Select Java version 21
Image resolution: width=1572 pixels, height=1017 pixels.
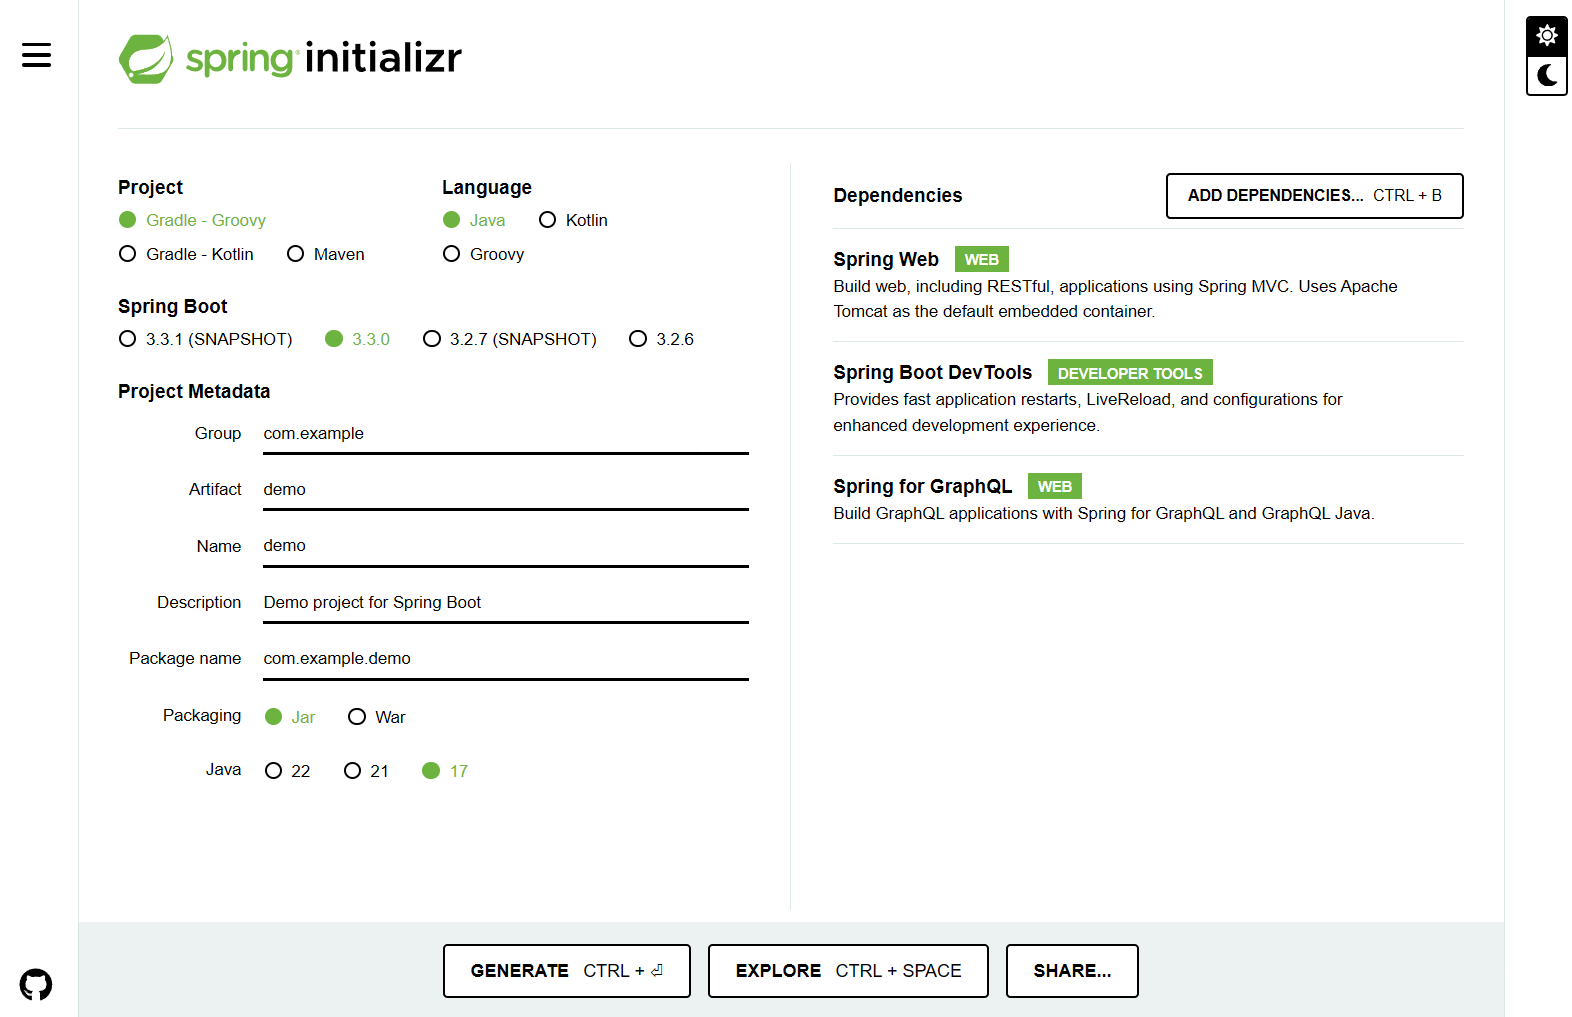click(366, 771)
